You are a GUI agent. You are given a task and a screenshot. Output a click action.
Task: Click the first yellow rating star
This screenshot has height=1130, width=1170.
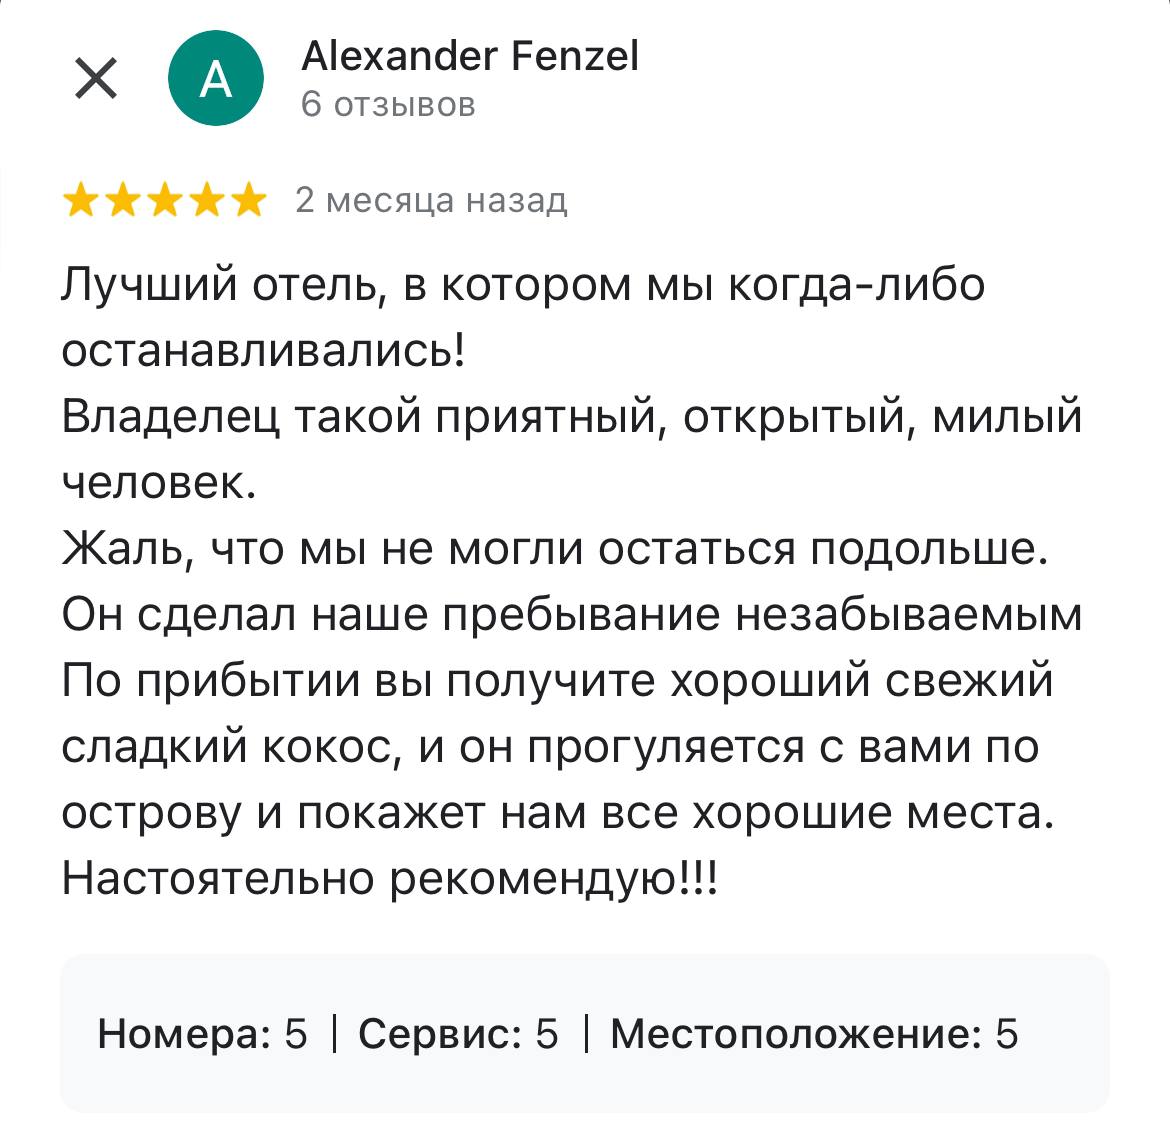pos(80,202)
